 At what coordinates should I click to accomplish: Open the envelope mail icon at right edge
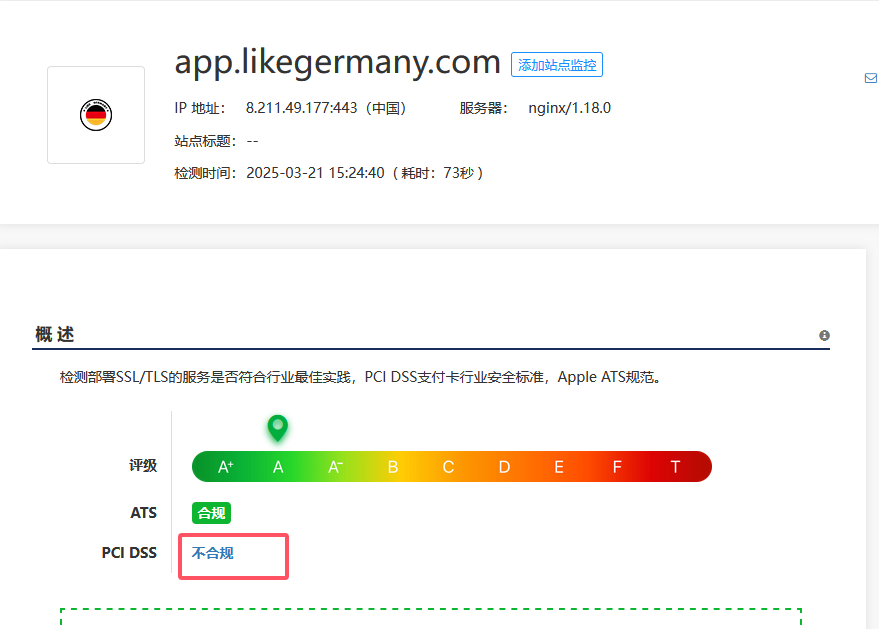(x=871, y=78)
